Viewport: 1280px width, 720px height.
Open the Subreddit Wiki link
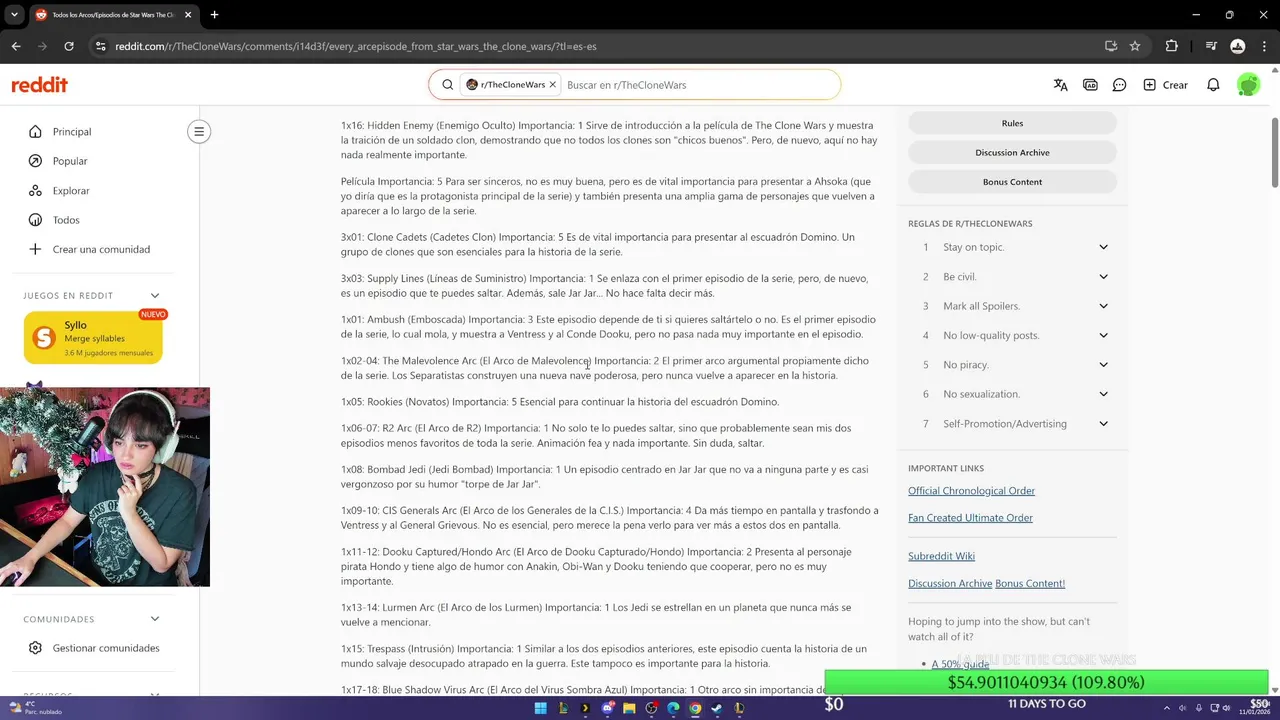coord(941,556)
